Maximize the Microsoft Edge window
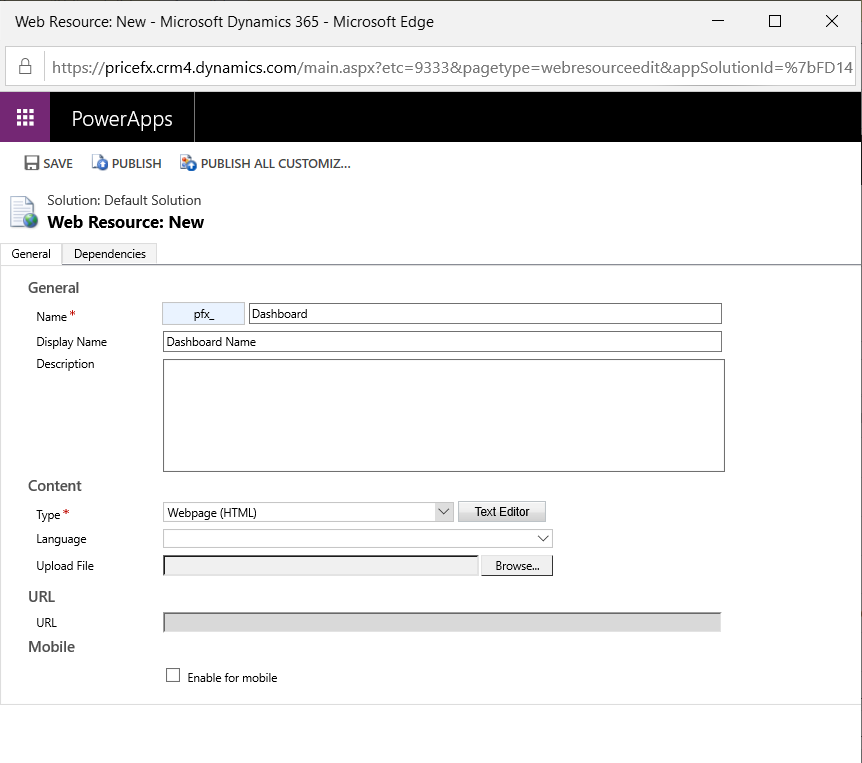The height and width of the screenshot is (763, 862). pyautogui.click(x=774, y=21)
